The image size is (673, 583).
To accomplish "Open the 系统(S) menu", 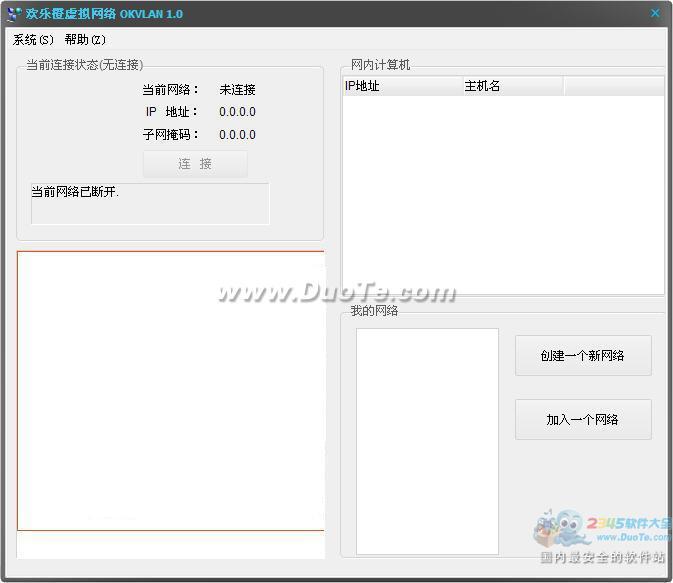I will point(33,40).
